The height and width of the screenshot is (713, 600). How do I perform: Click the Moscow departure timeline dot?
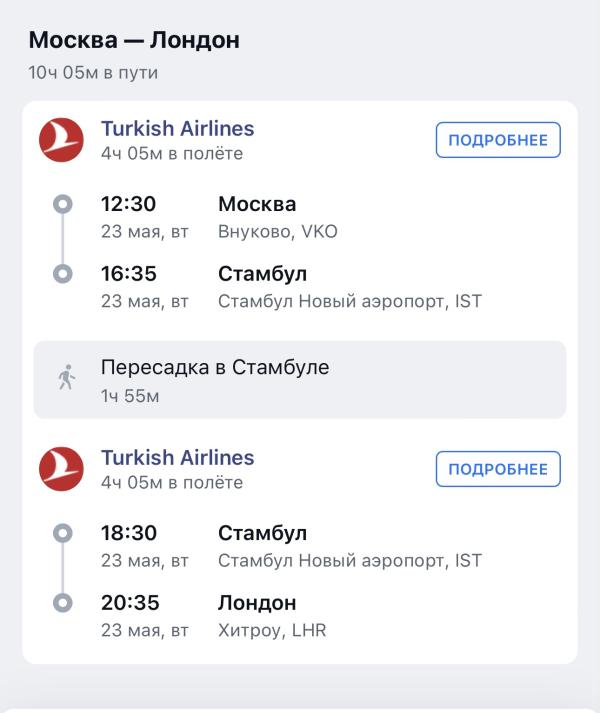(63, 204)
